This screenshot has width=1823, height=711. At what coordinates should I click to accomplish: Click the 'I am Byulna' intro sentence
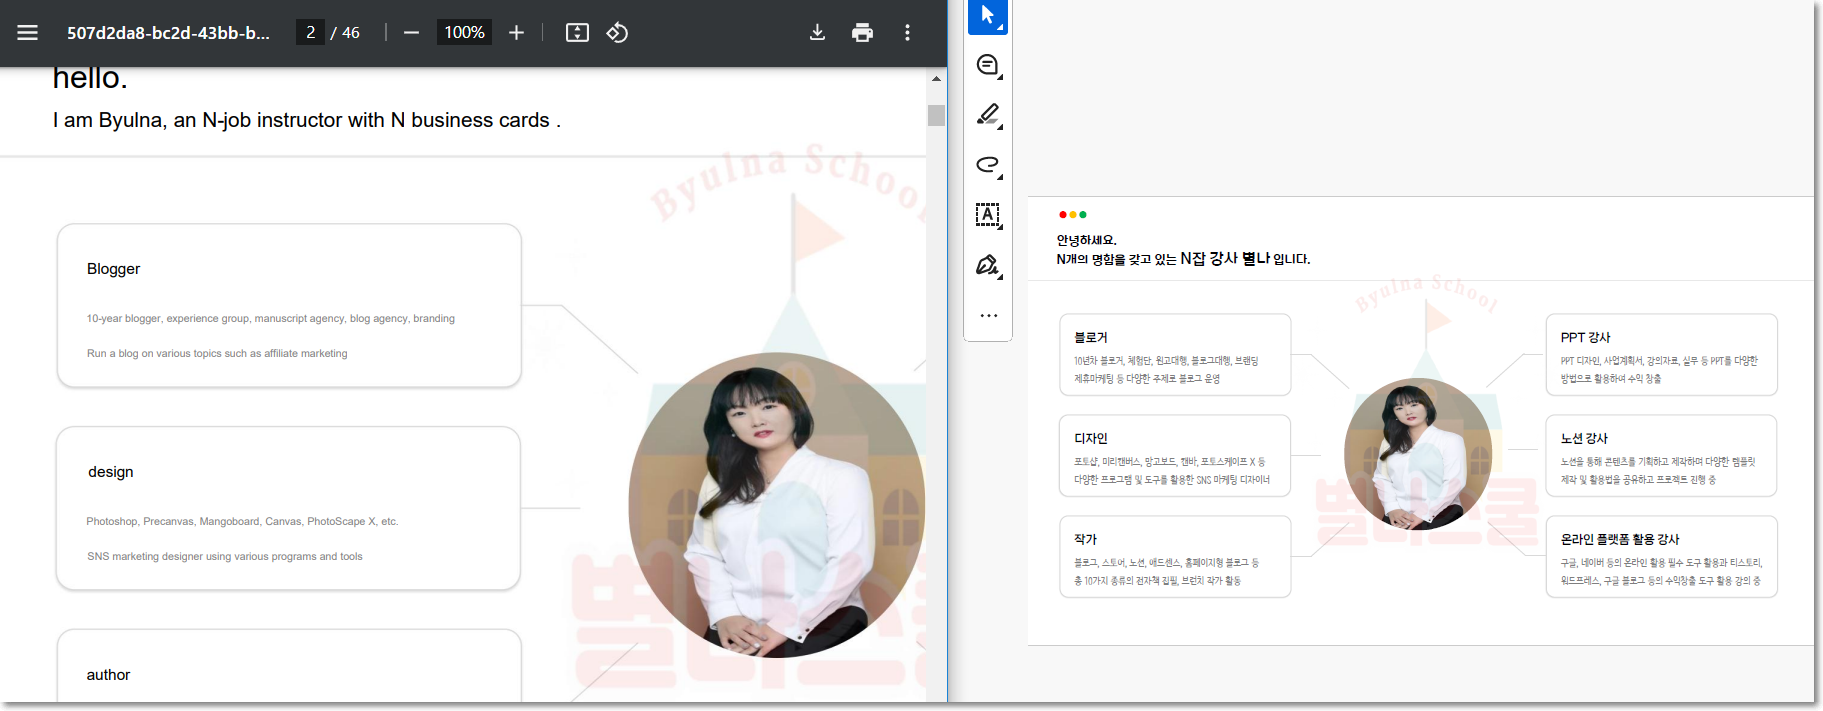pos(306,121)
